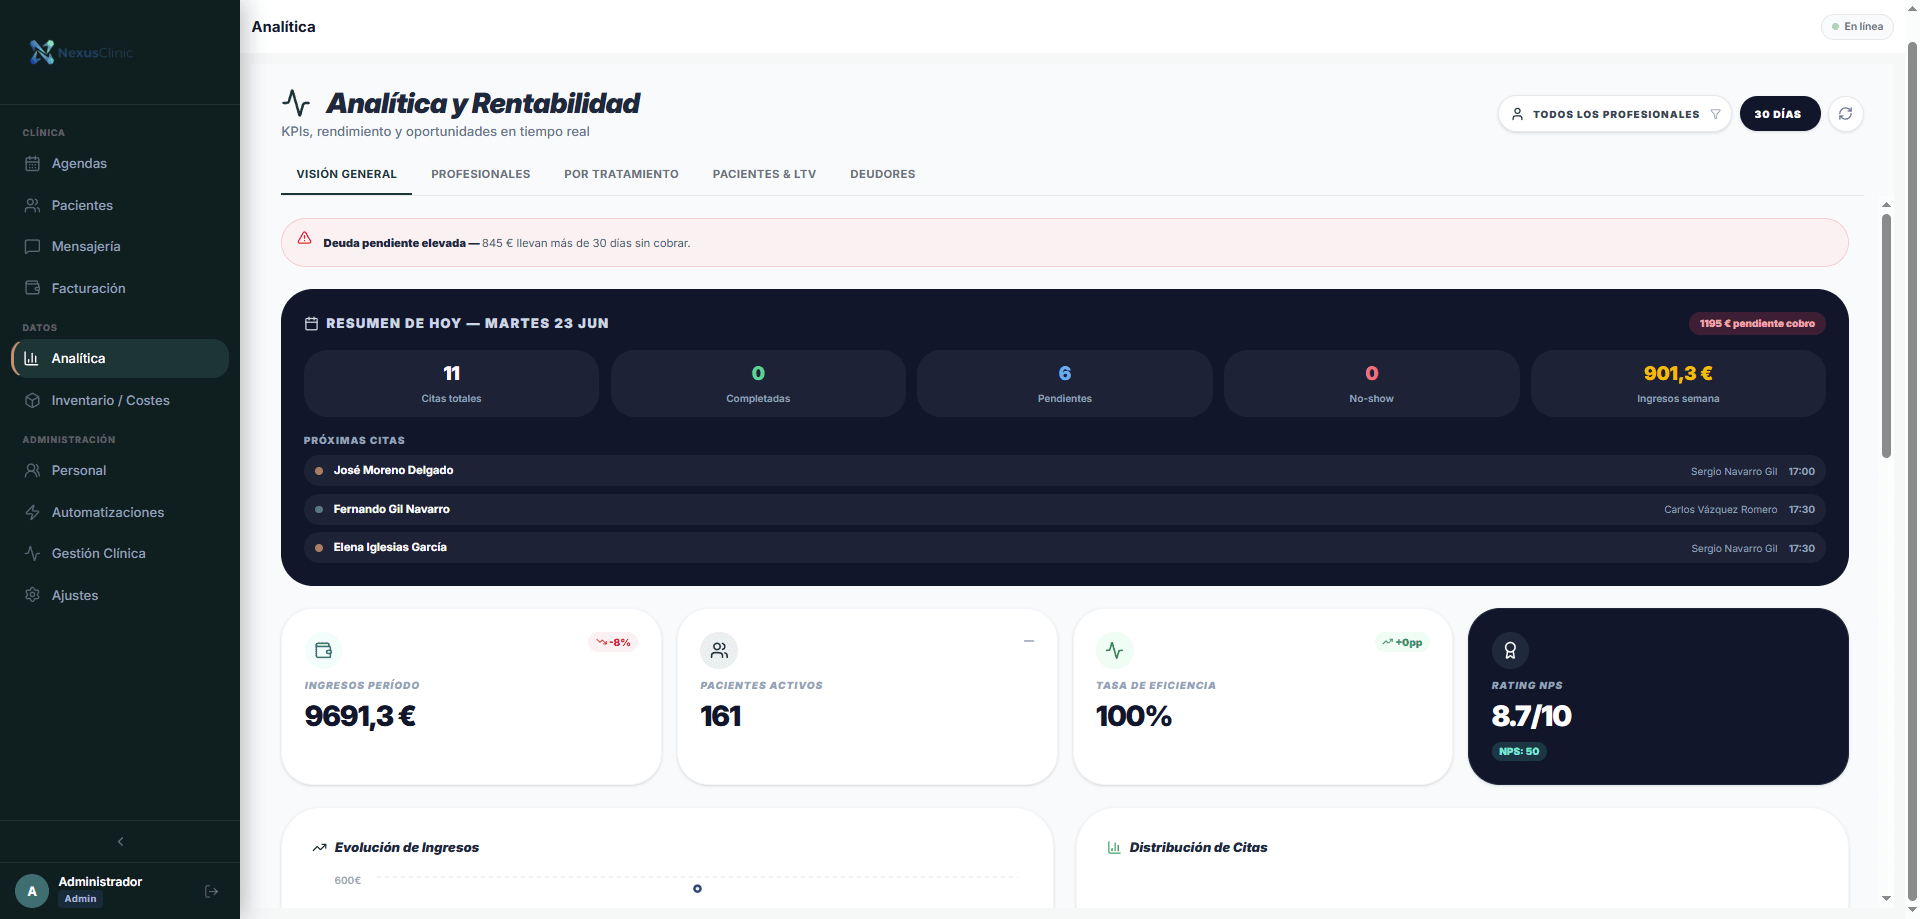Open Fernando Gil Navarro appointment row
The height and width of the screenshot is (919, 1920).
tap(1064, 509)
